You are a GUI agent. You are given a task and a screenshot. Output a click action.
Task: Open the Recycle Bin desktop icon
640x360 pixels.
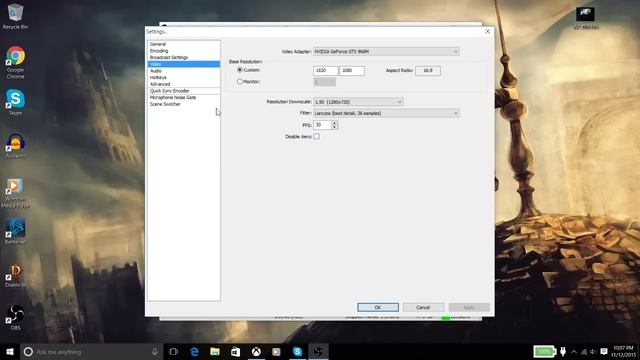[x=16, y=16]
